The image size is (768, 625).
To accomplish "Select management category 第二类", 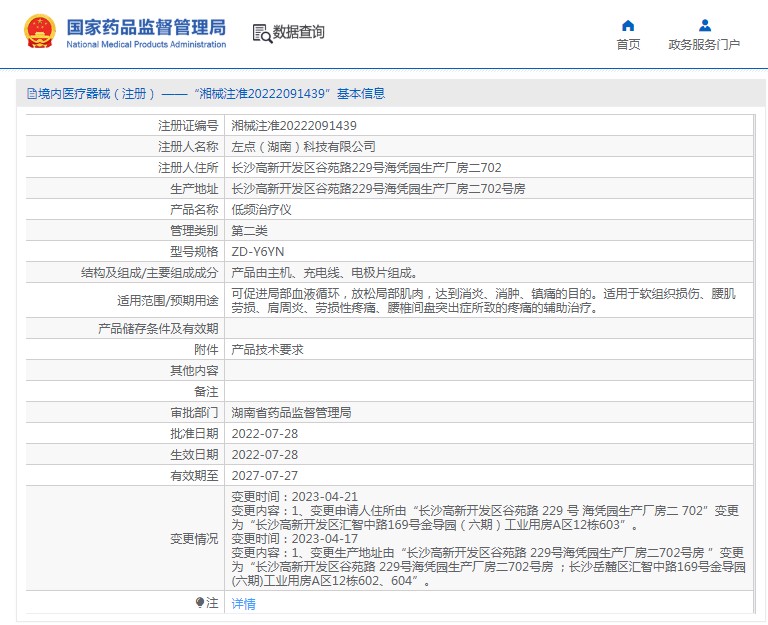I will click(249, 231).
